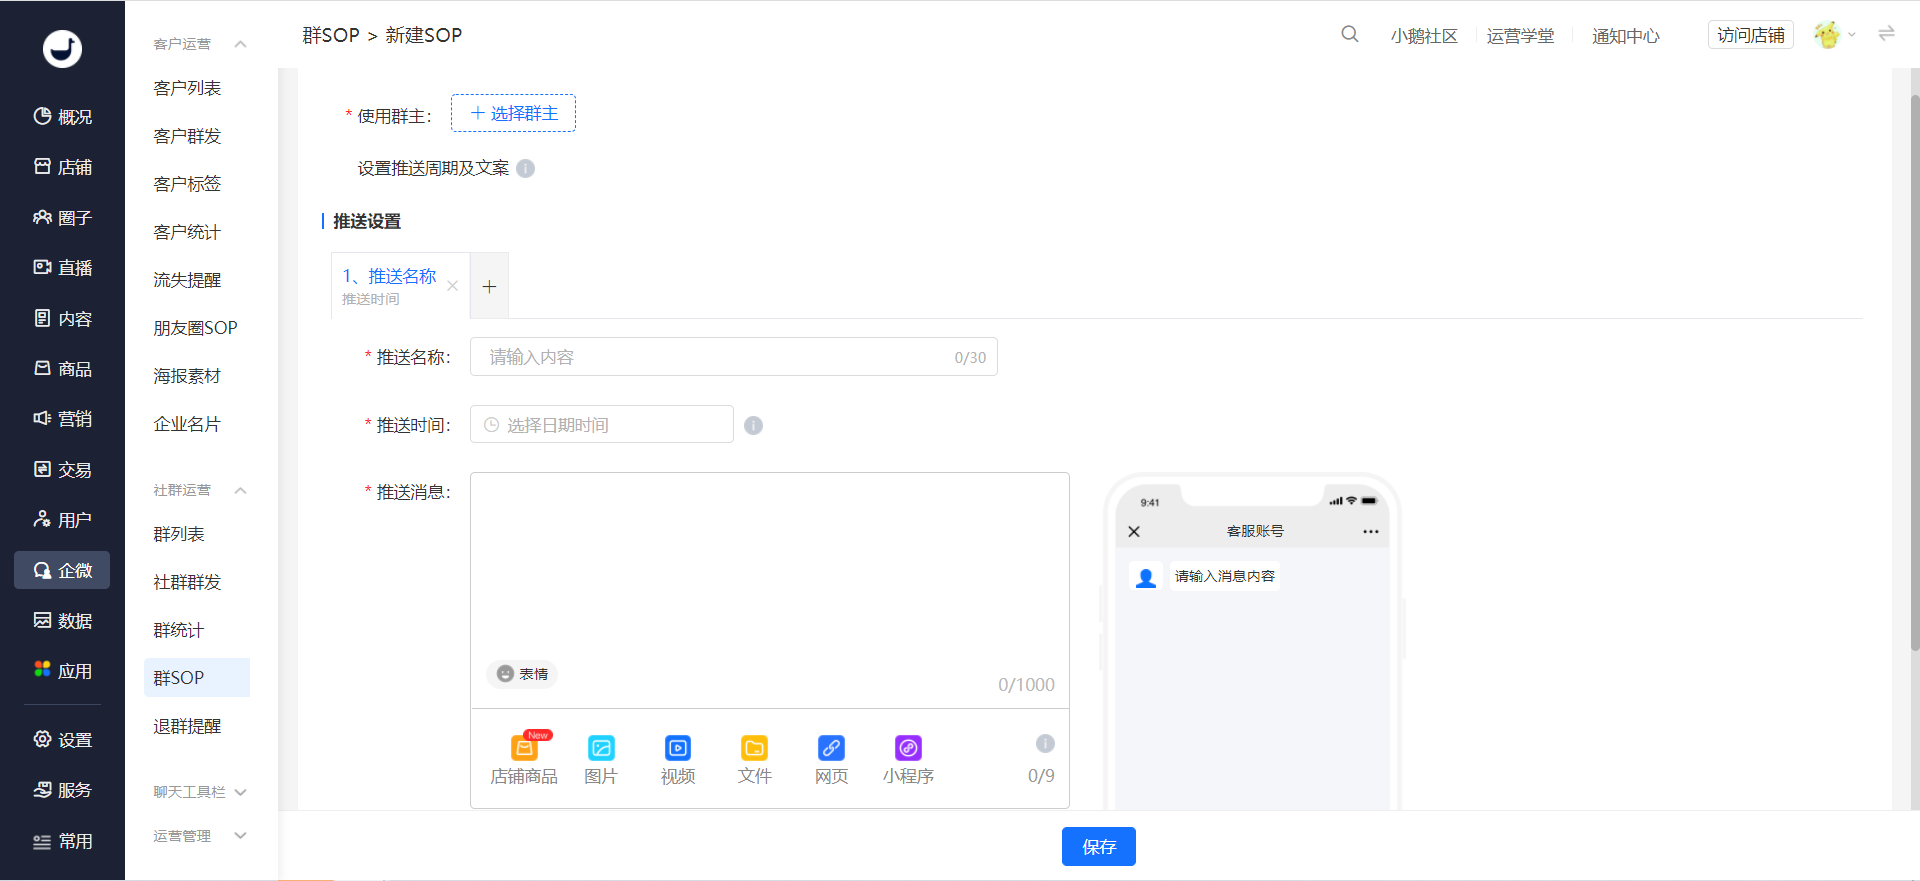Close the first 推送名称 tab
Screen dimensions: 1920x881
pyautogui.click(x=453, y=286)
